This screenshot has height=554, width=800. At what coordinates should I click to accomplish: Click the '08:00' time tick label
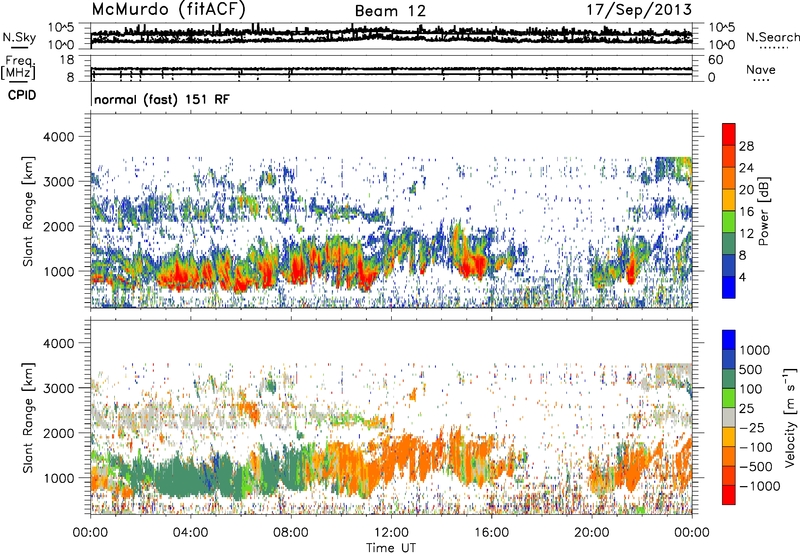pyautogui.click(x=291, y=533)
